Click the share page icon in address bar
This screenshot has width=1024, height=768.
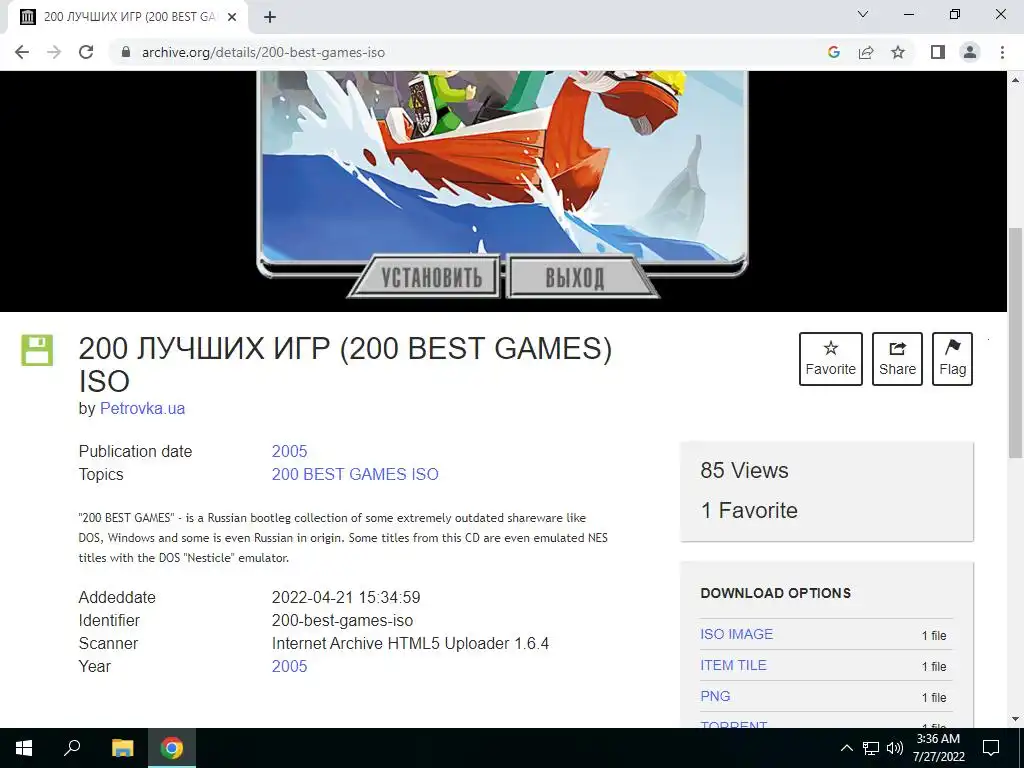tap(866, 52)
